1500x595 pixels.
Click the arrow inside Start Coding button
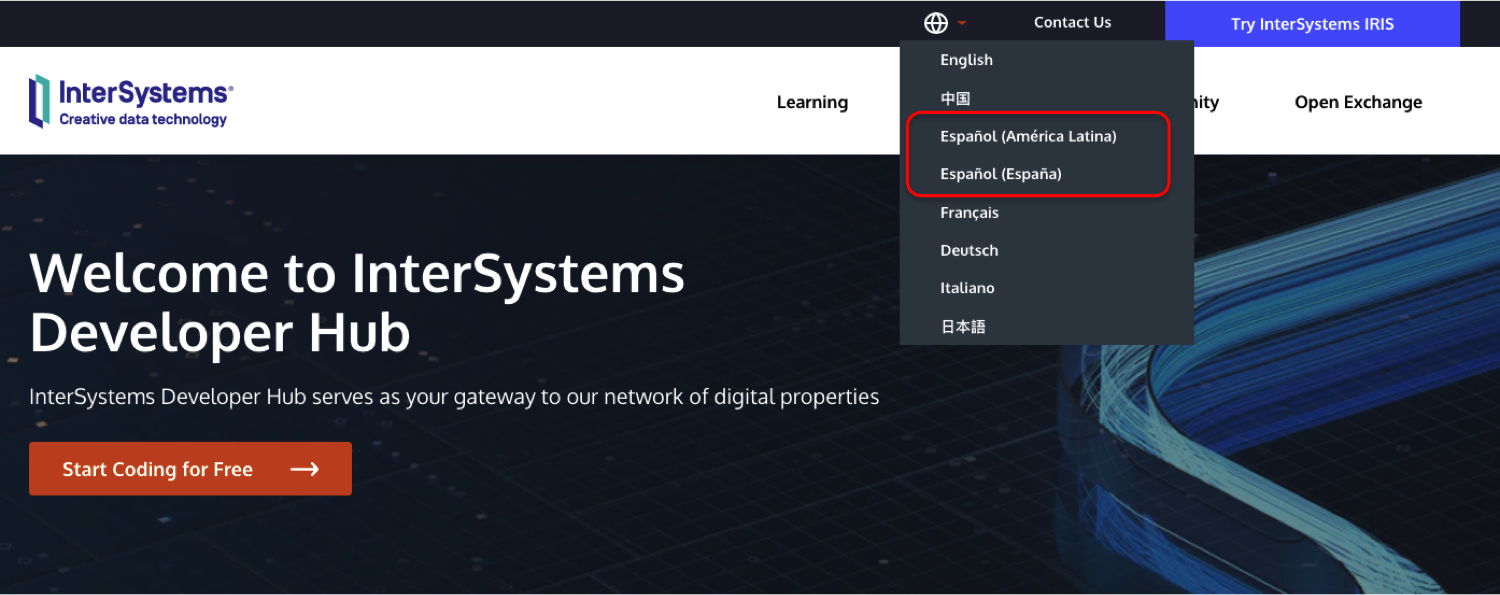pos(304,468)
